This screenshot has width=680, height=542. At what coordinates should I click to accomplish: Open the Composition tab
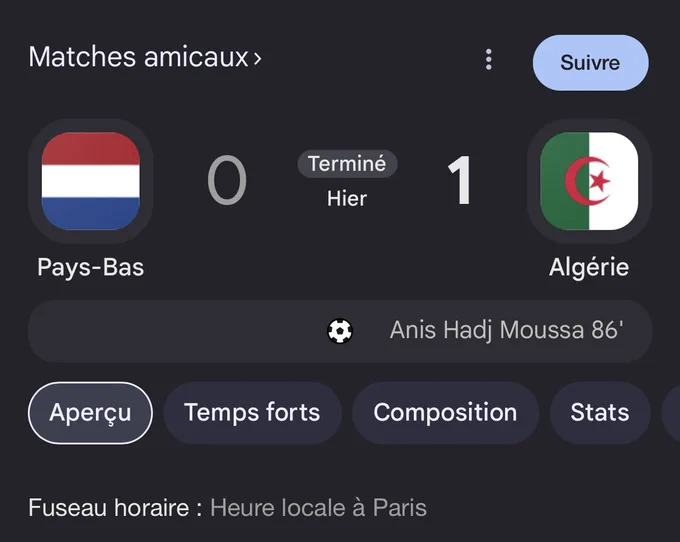tap(445, 413)
